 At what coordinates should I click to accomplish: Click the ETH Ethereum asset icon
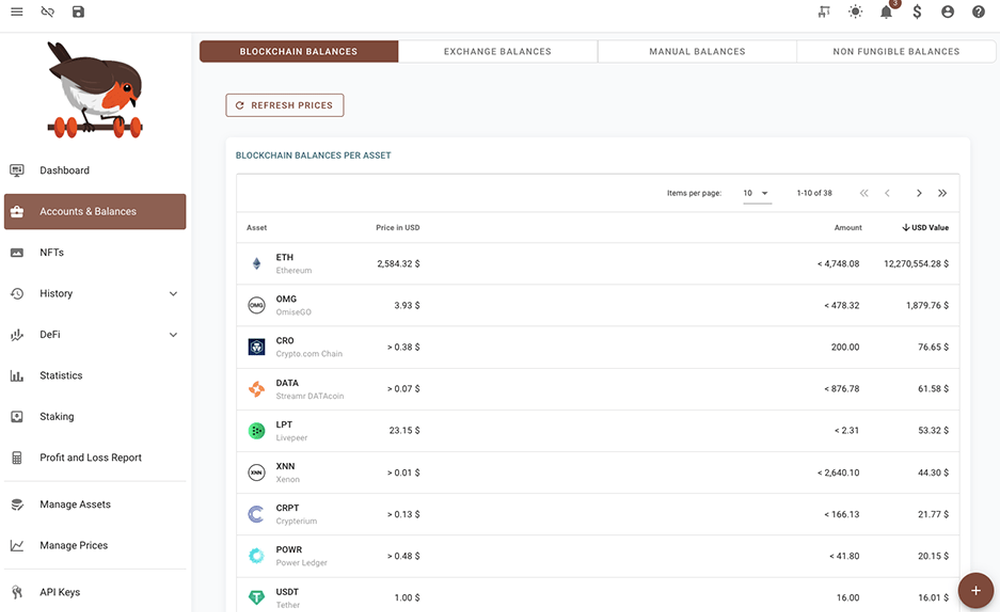click(256, 264)
